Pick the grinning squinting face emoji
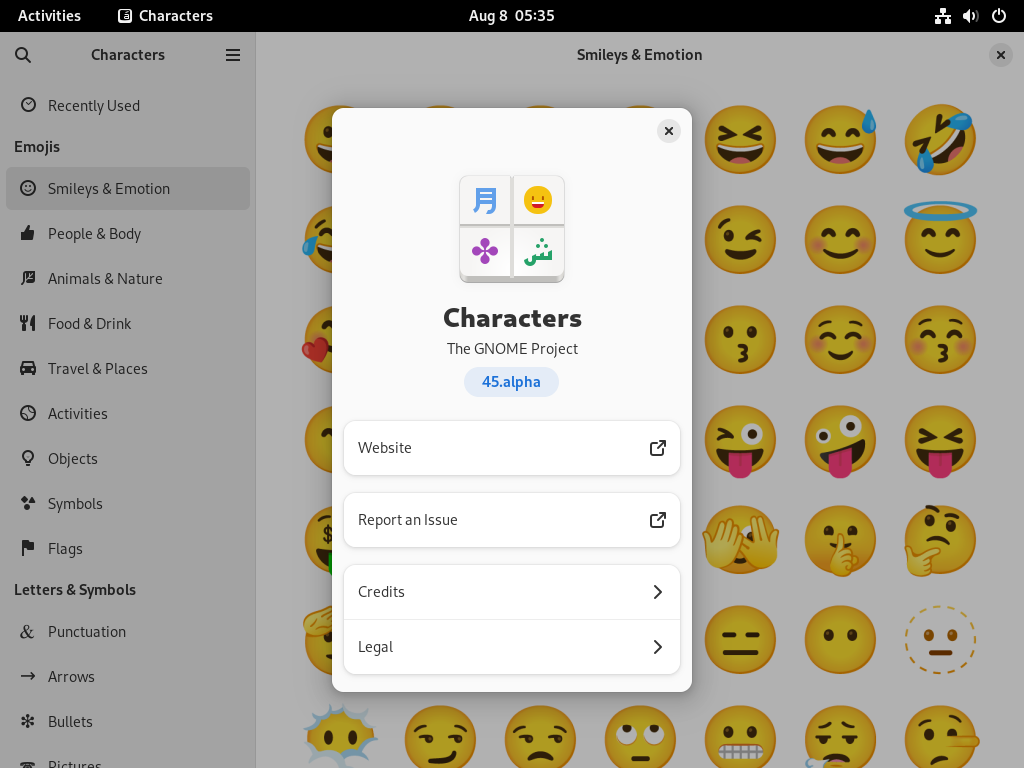 [x=740, y=139]
